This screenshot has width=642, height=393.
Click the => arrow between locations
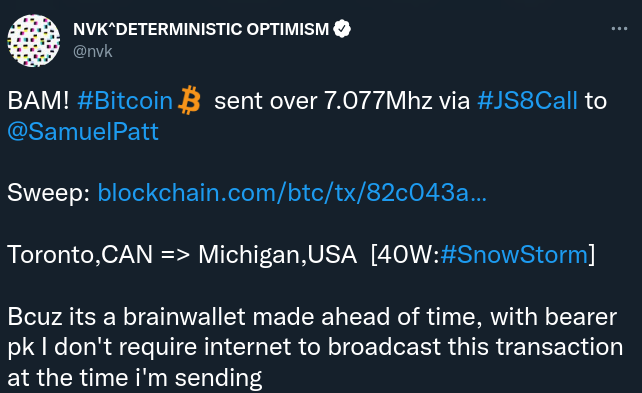coord(175,255)
